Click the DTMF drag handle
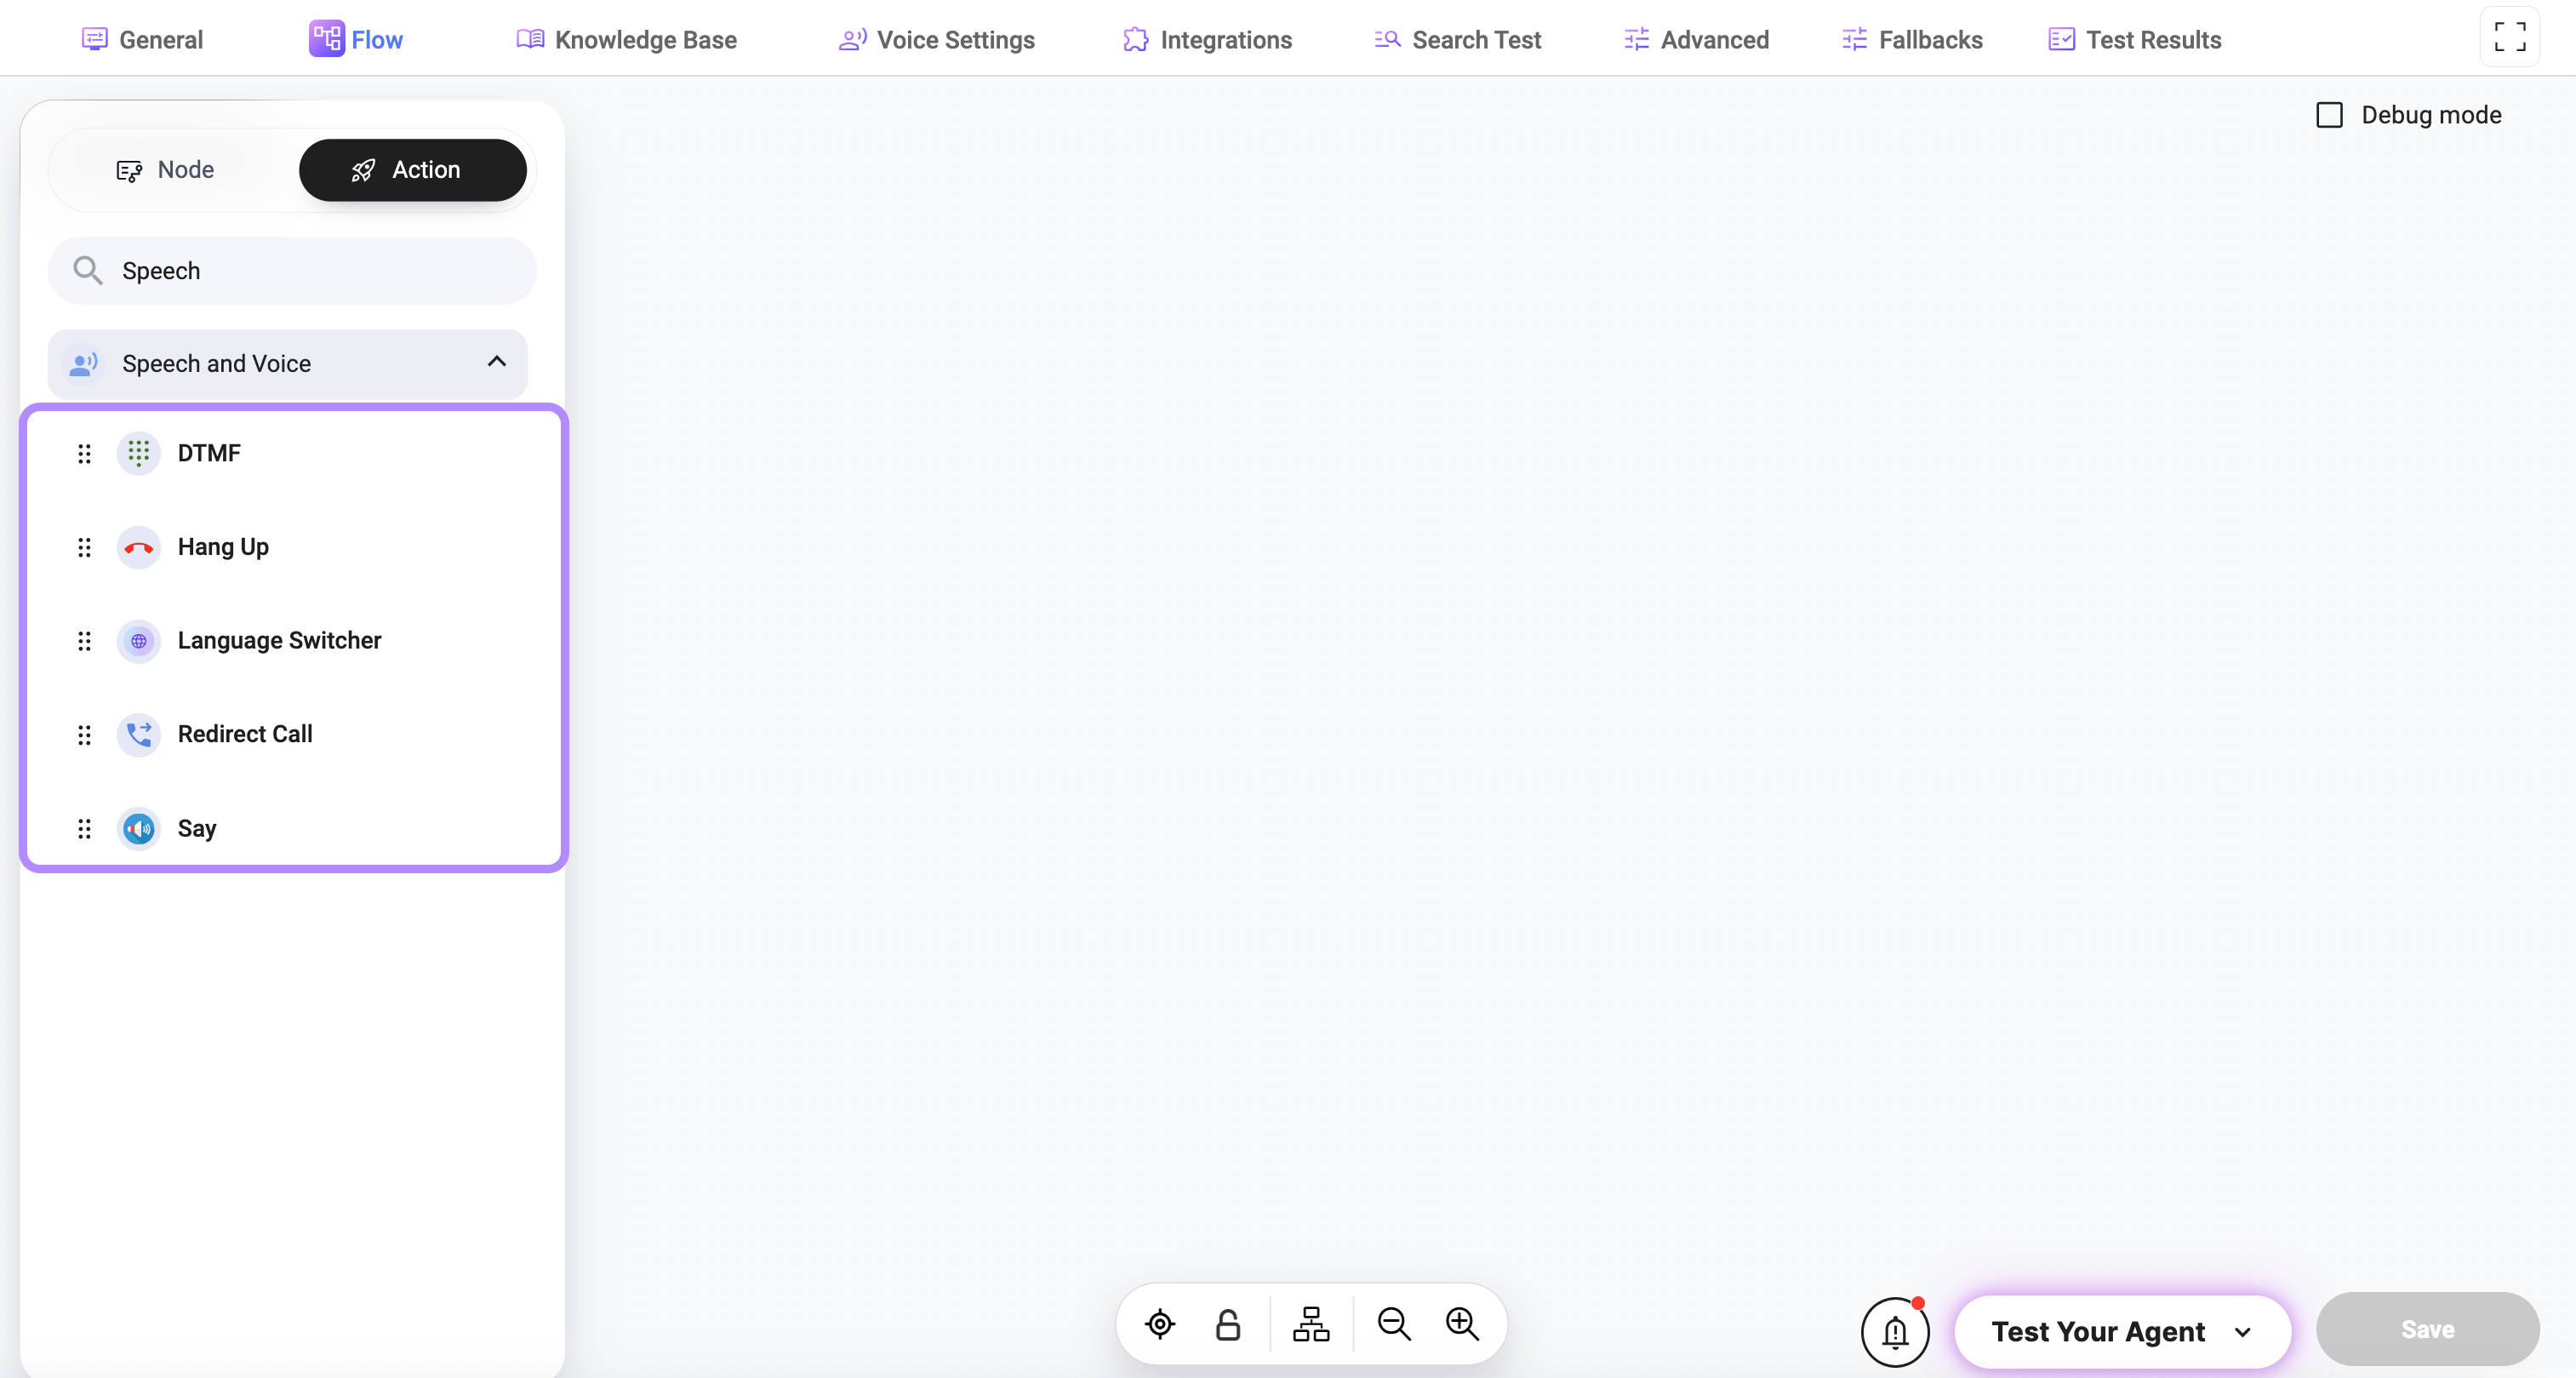This screenshot has width=2576, height=1378. (x=85, y=454)
